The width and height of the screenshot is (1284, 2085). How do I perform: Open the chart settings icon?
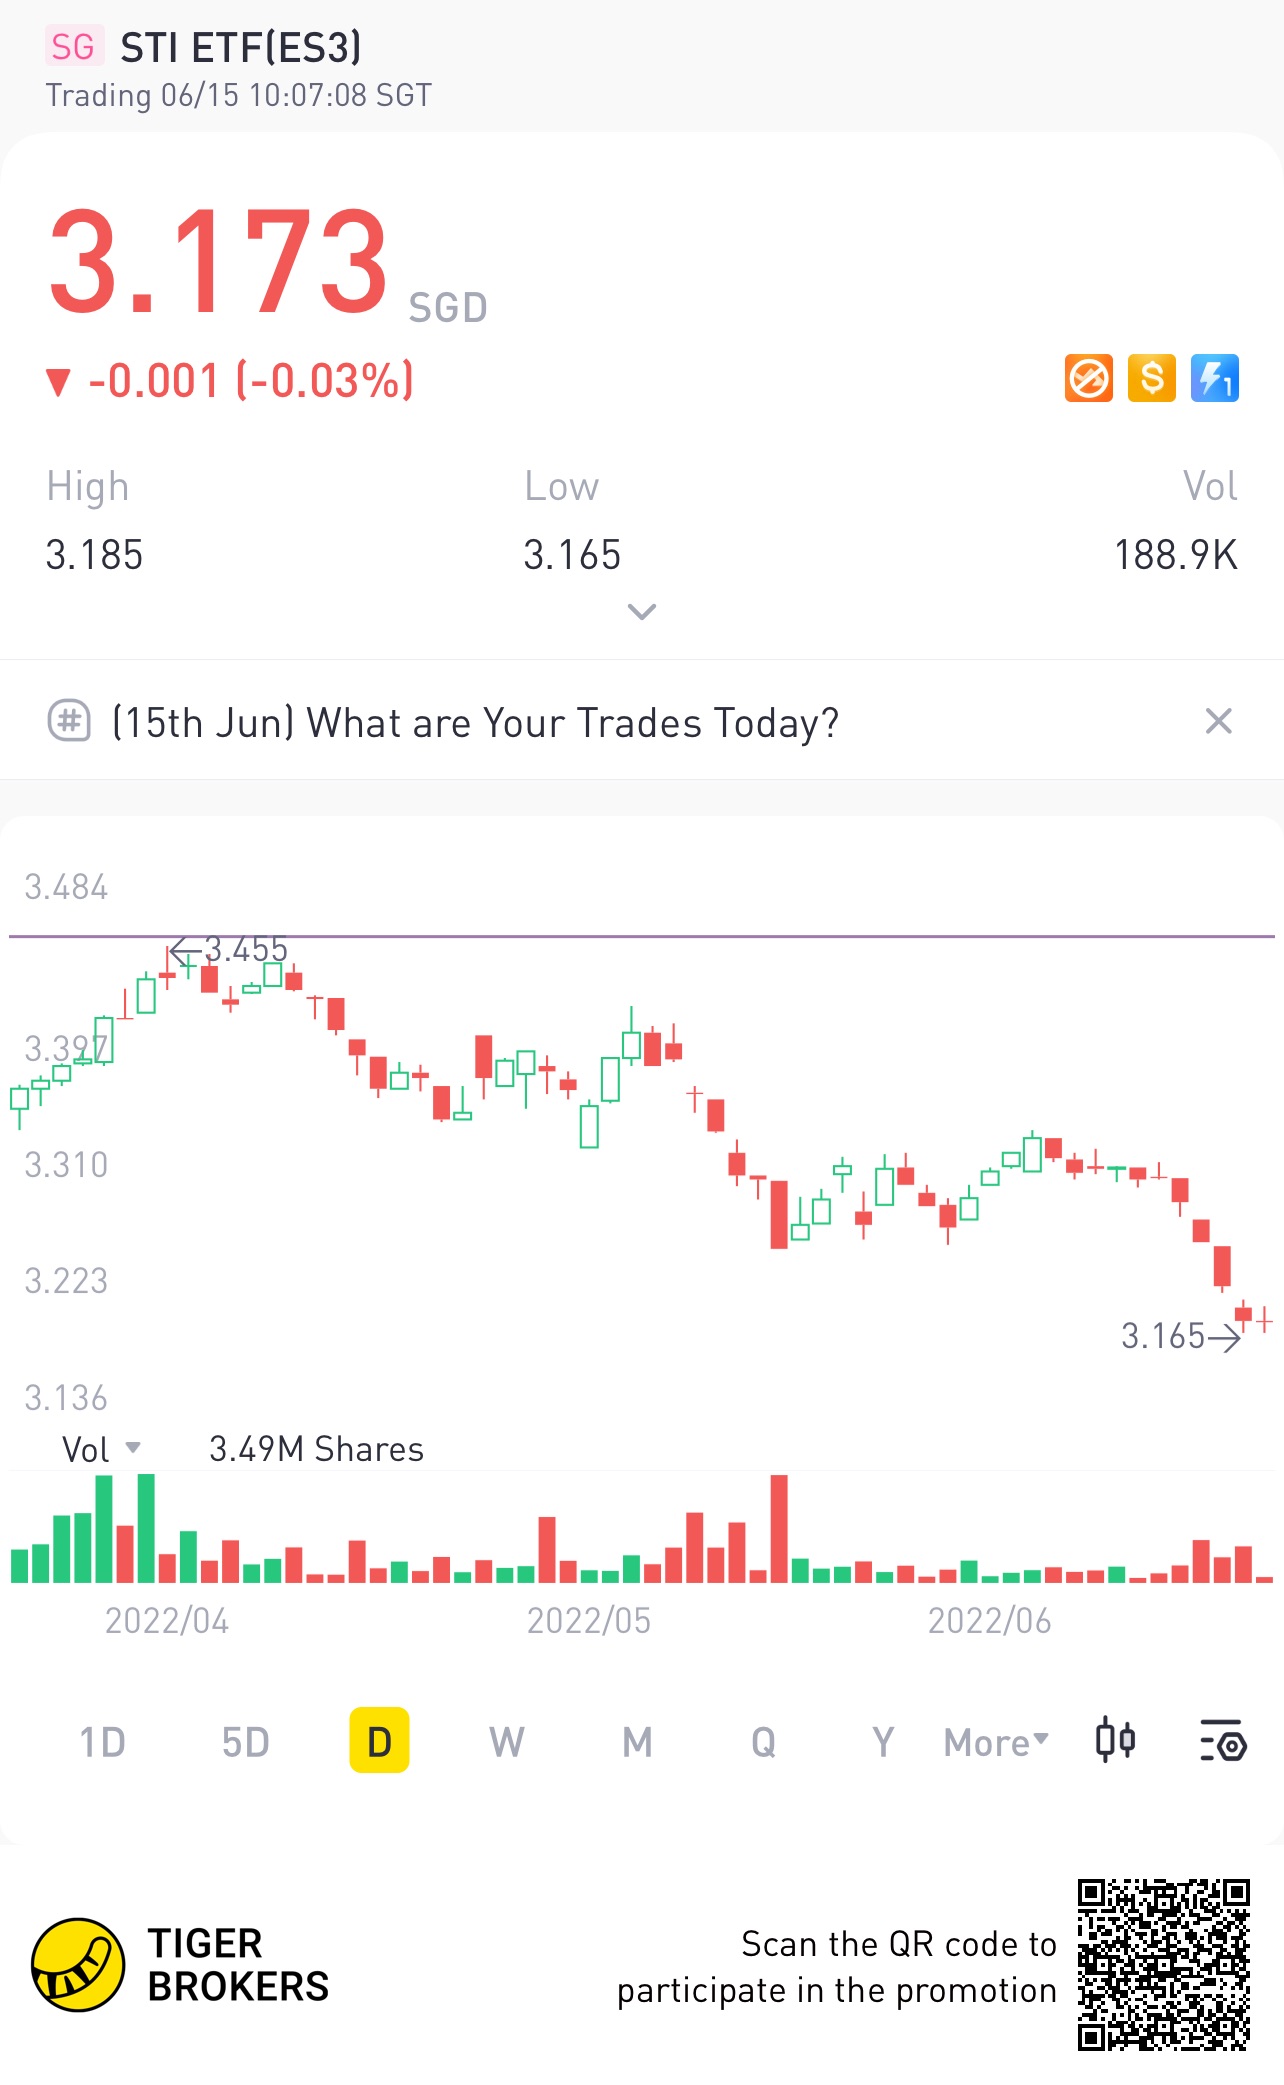(x=1222, y=1741)
